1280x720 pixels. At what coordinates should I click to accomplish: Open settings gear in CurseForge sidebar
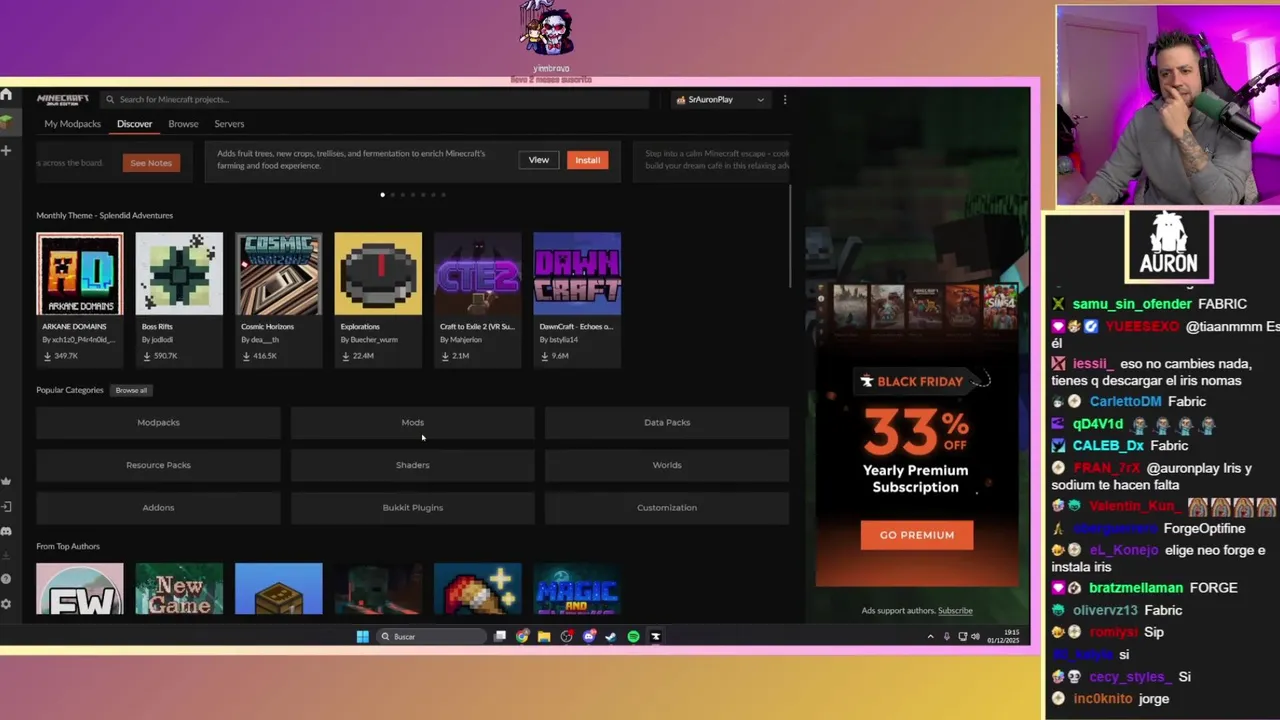6,604
